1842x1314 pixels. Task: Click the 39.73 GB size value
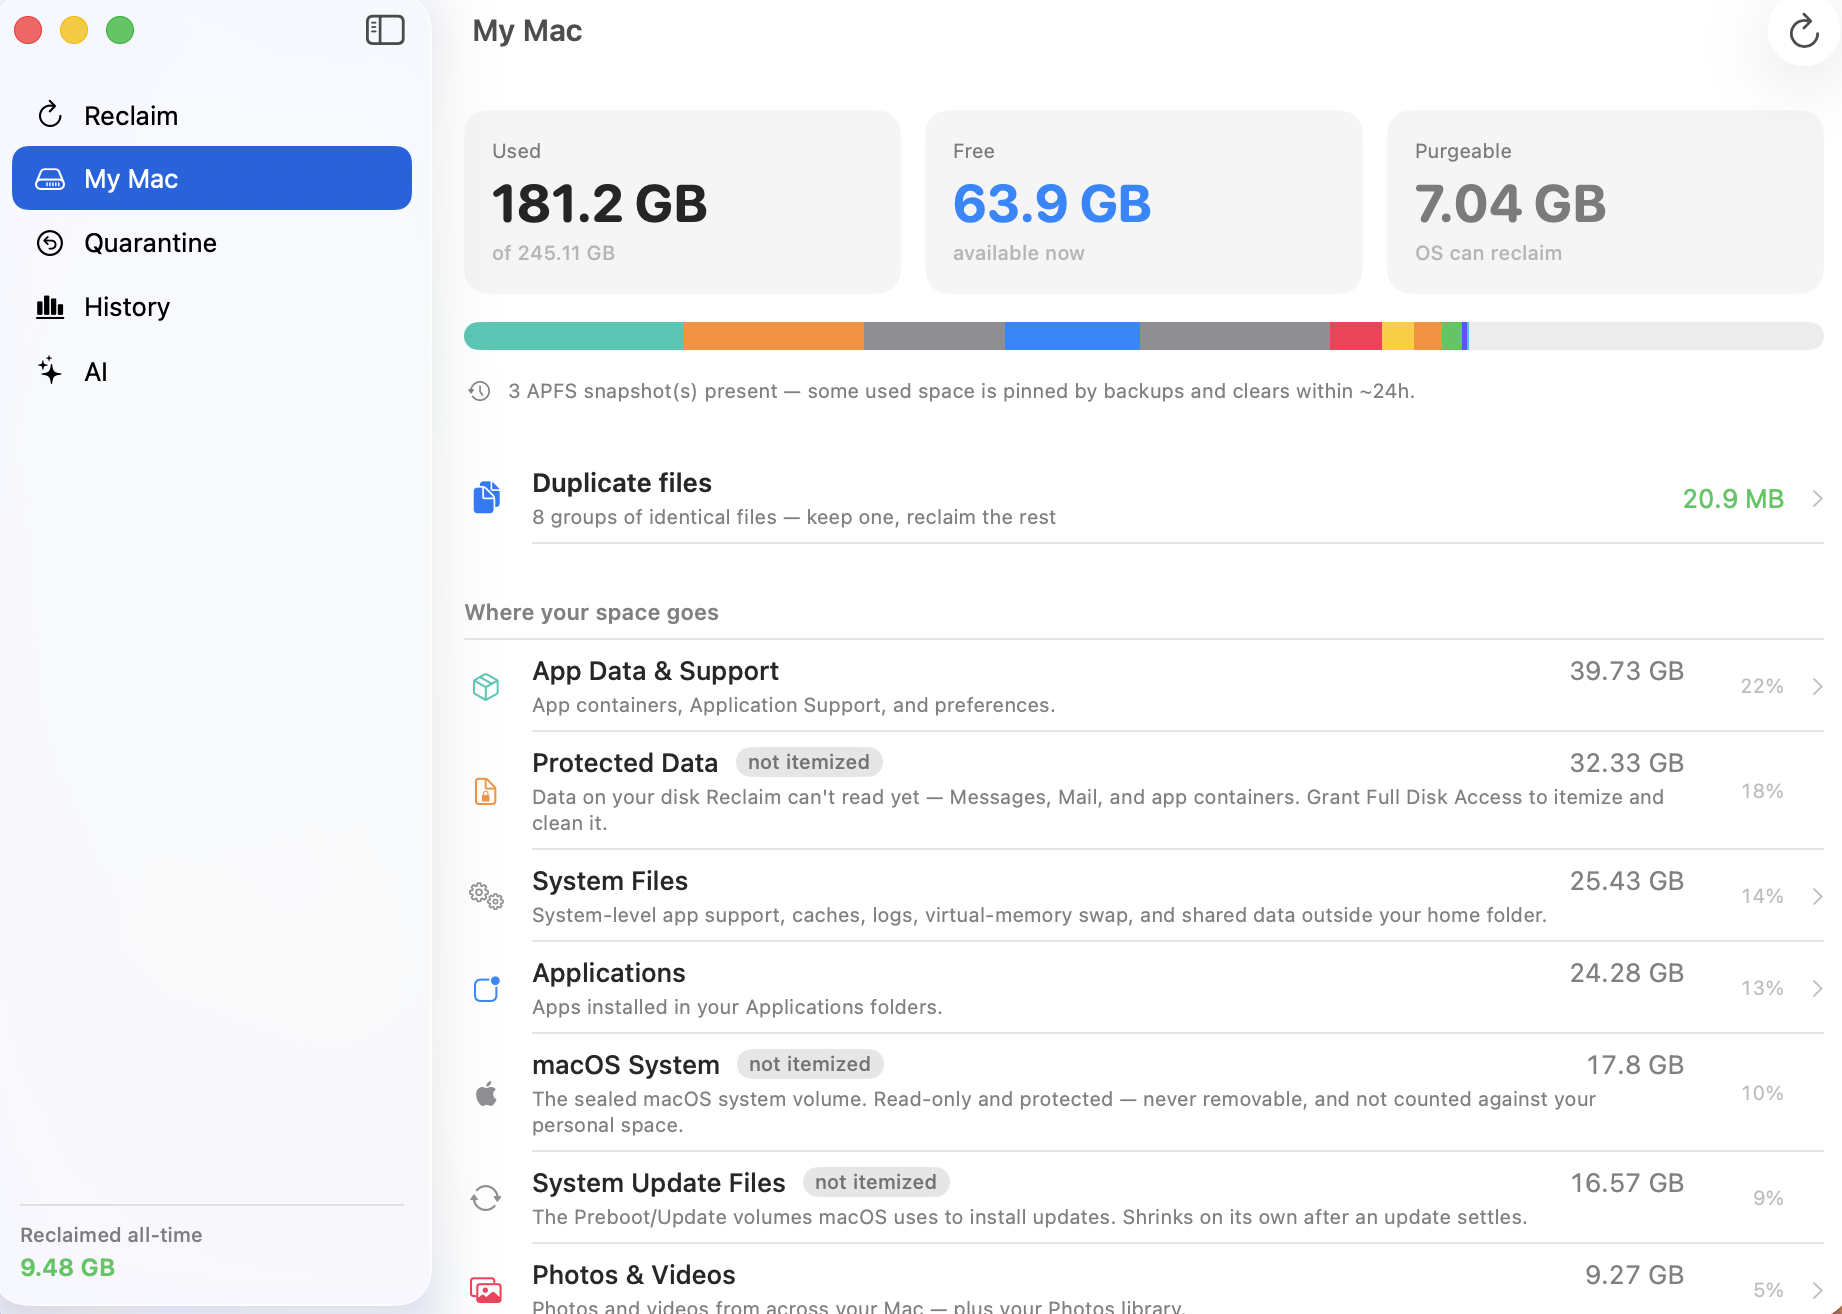click(x=1626, y=671)
